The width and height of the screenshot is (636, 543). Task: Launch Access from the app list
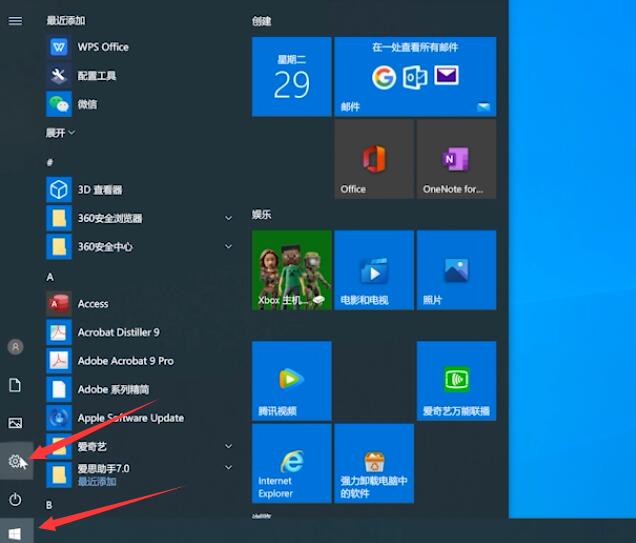pyautogui.click(x=140, y=304)
